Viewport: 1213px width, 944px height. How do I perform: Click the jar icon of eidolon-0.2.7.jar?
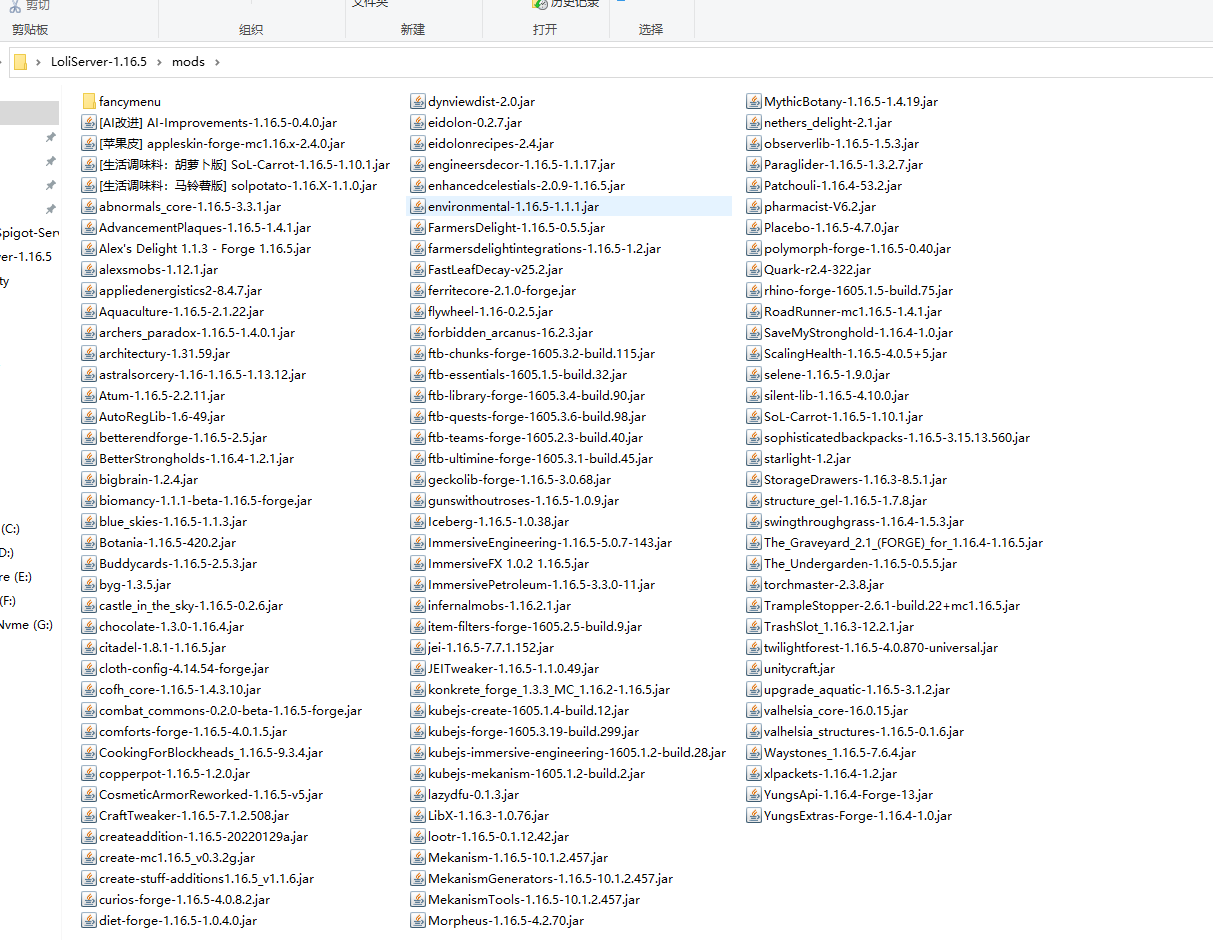(419, 122)
